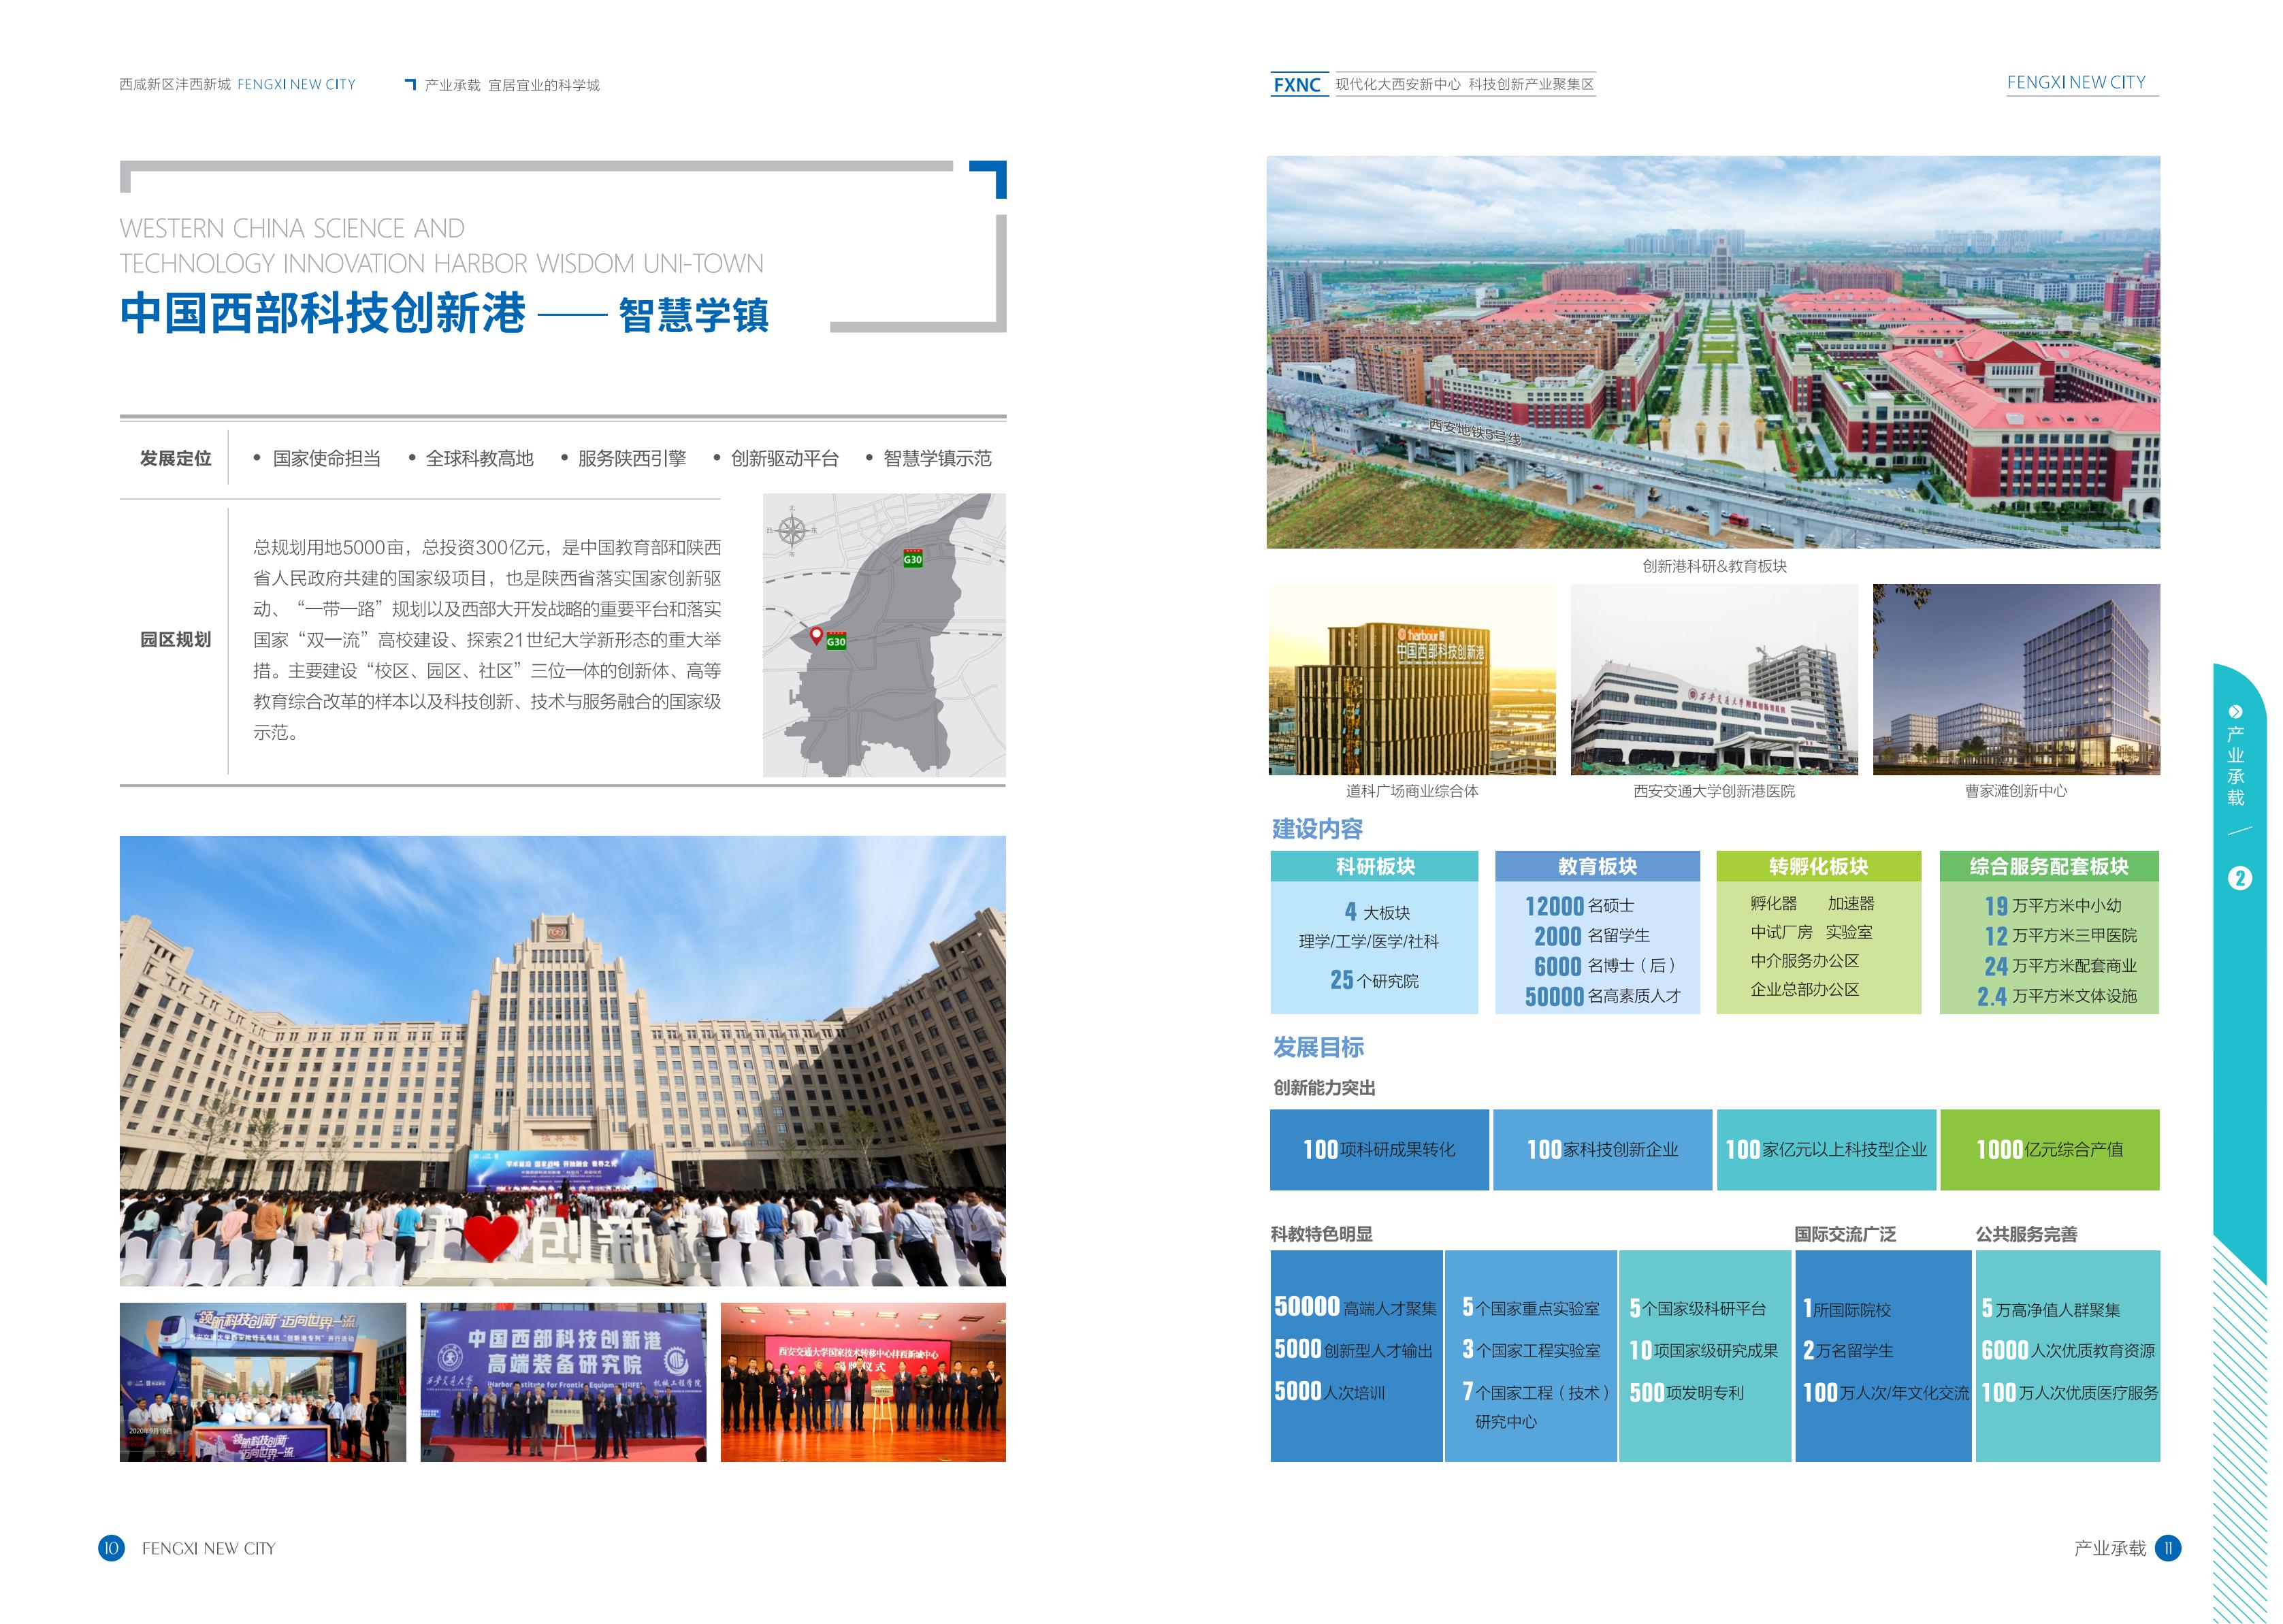Click the 智慧学镇 title text
Image resolution: width=2283 pixels, height=1624 pixels.
coord(693,315)
